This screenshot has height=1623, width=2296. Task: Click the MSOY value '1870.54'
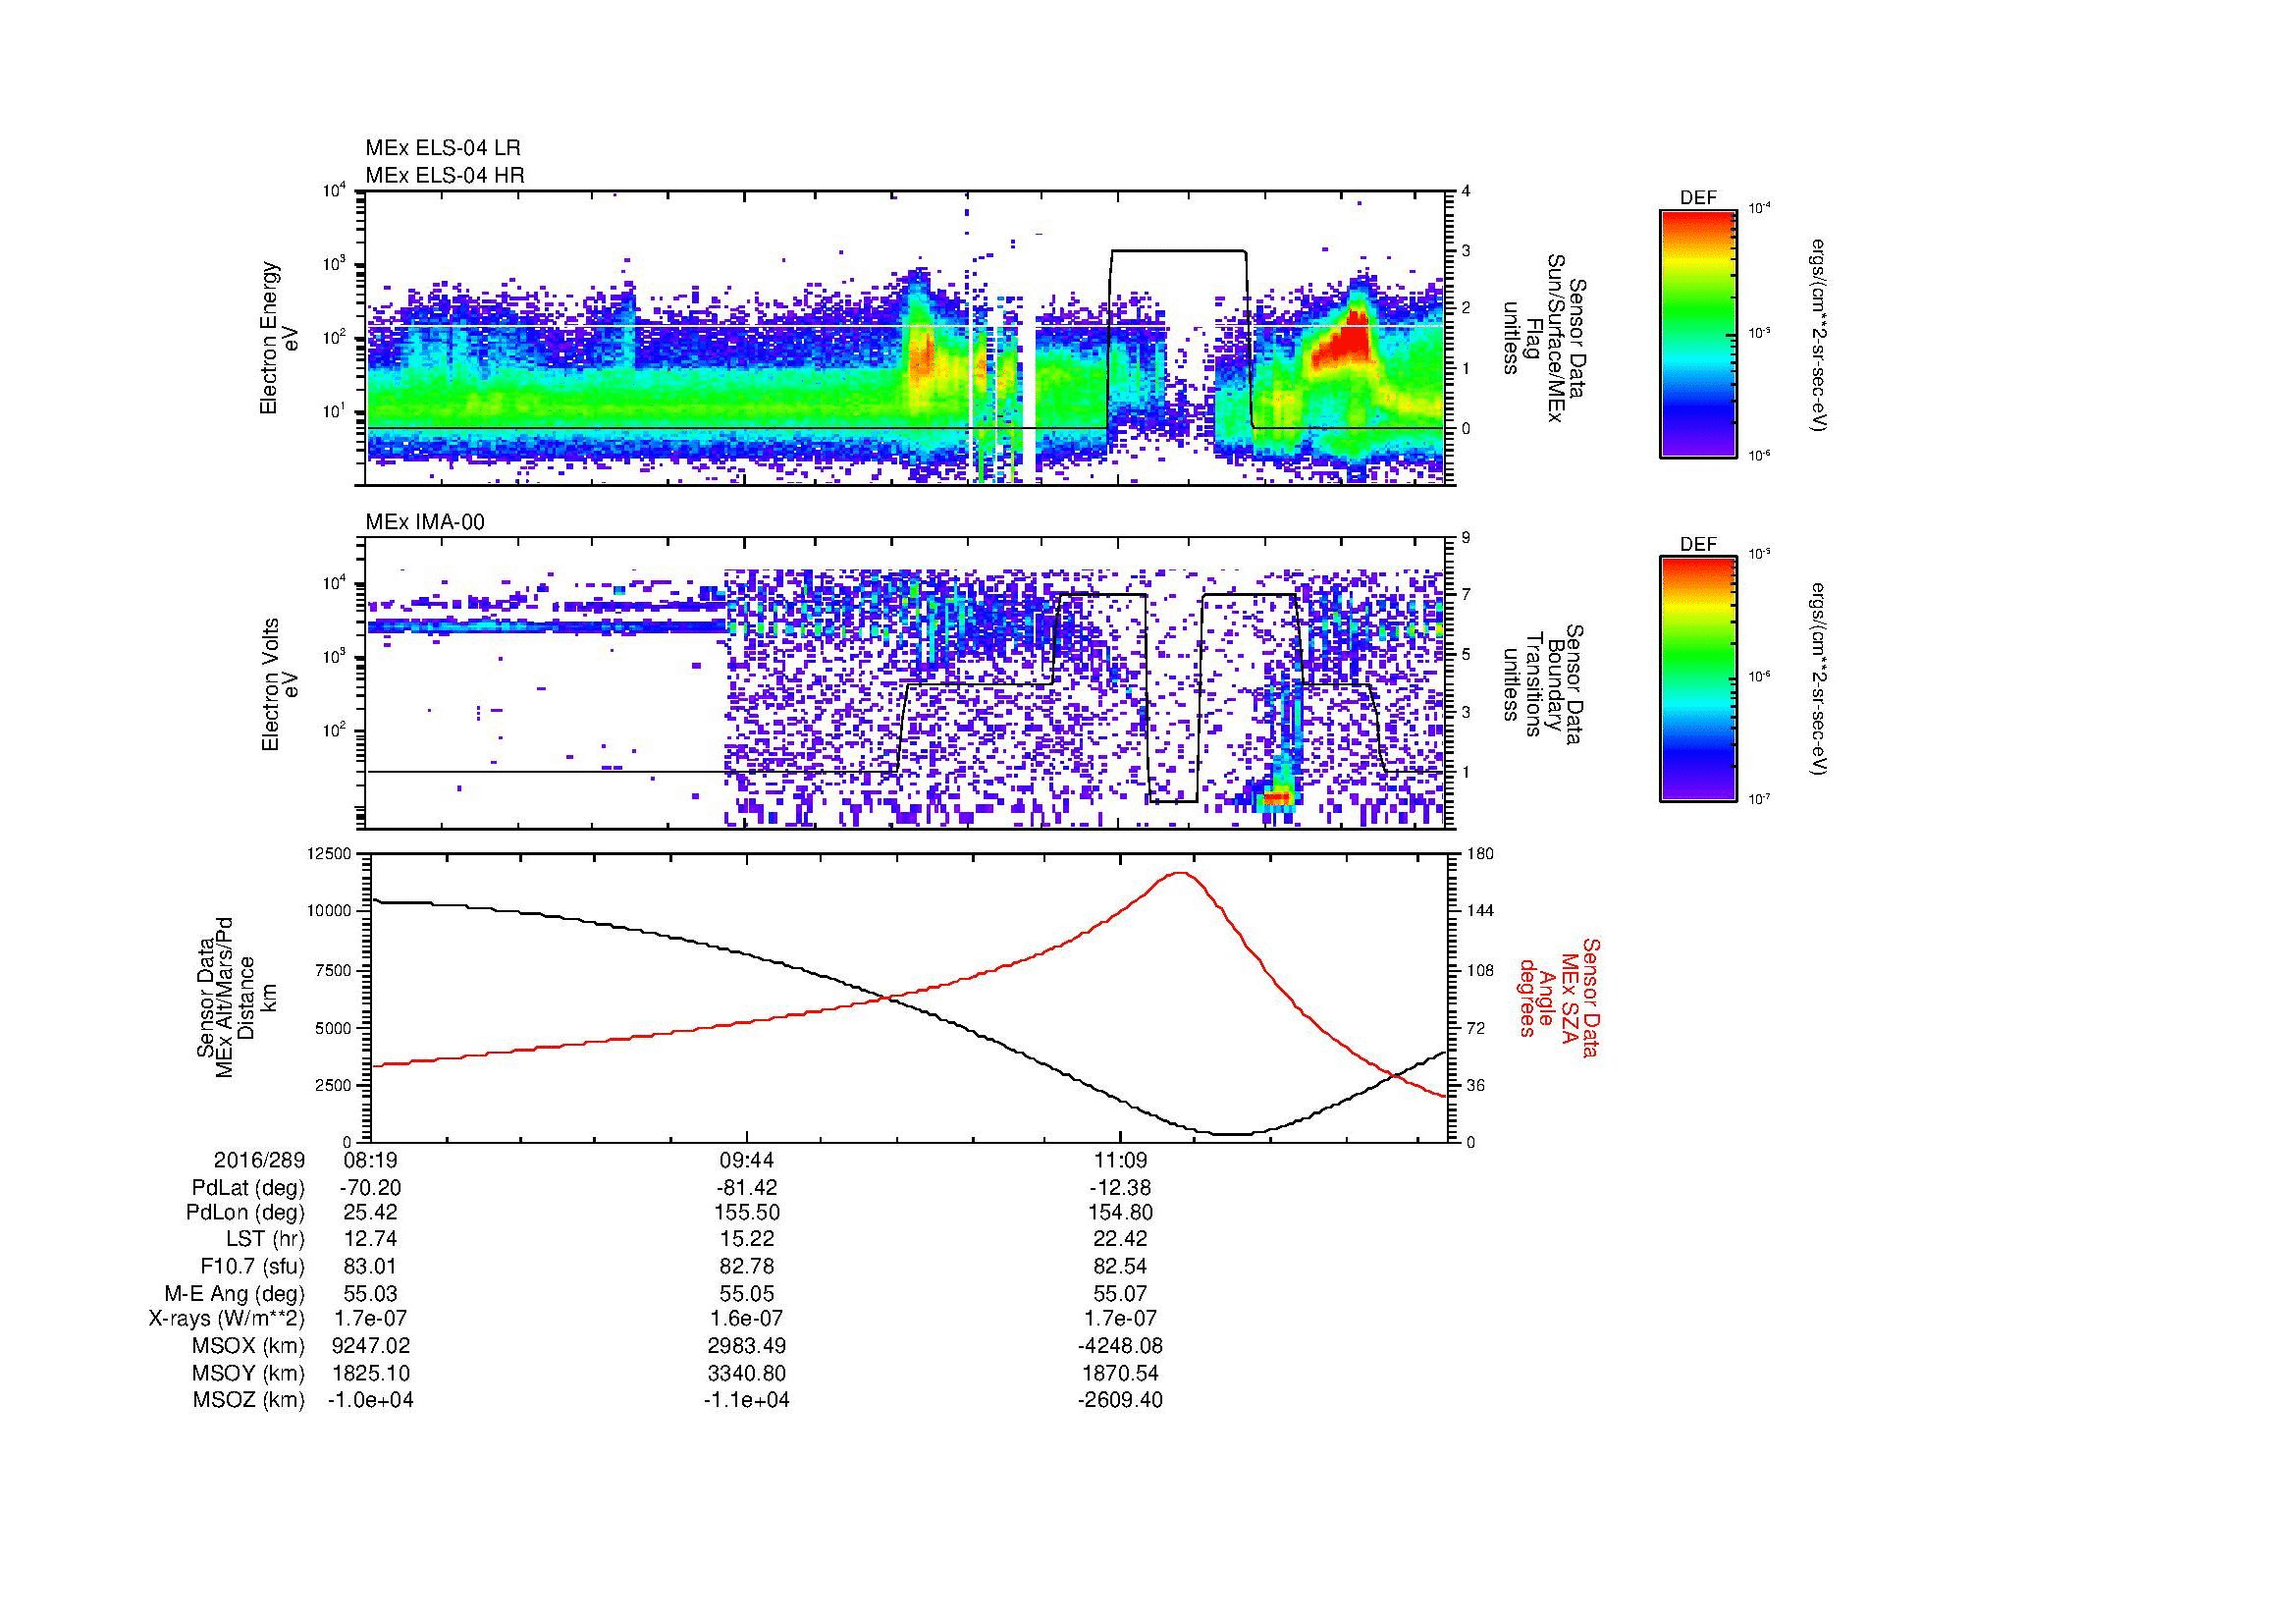click(x=1120, y=1374)
